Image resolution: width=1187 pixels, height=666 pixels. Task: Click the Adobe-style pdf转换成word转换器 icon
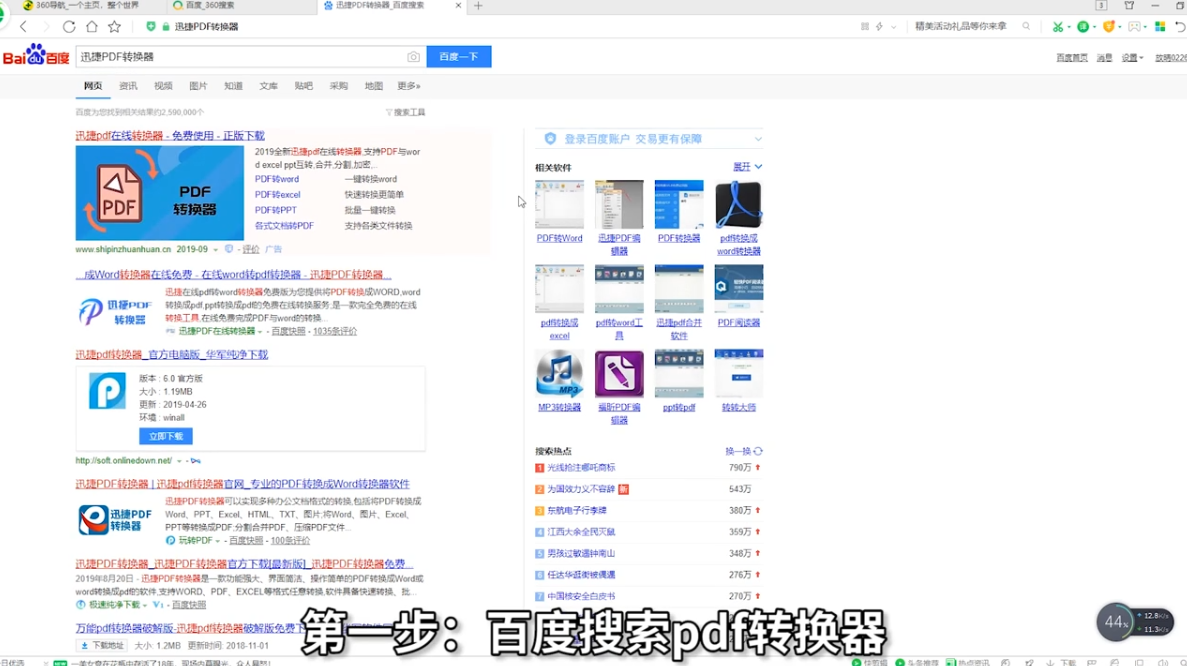[x=738, y=204]
